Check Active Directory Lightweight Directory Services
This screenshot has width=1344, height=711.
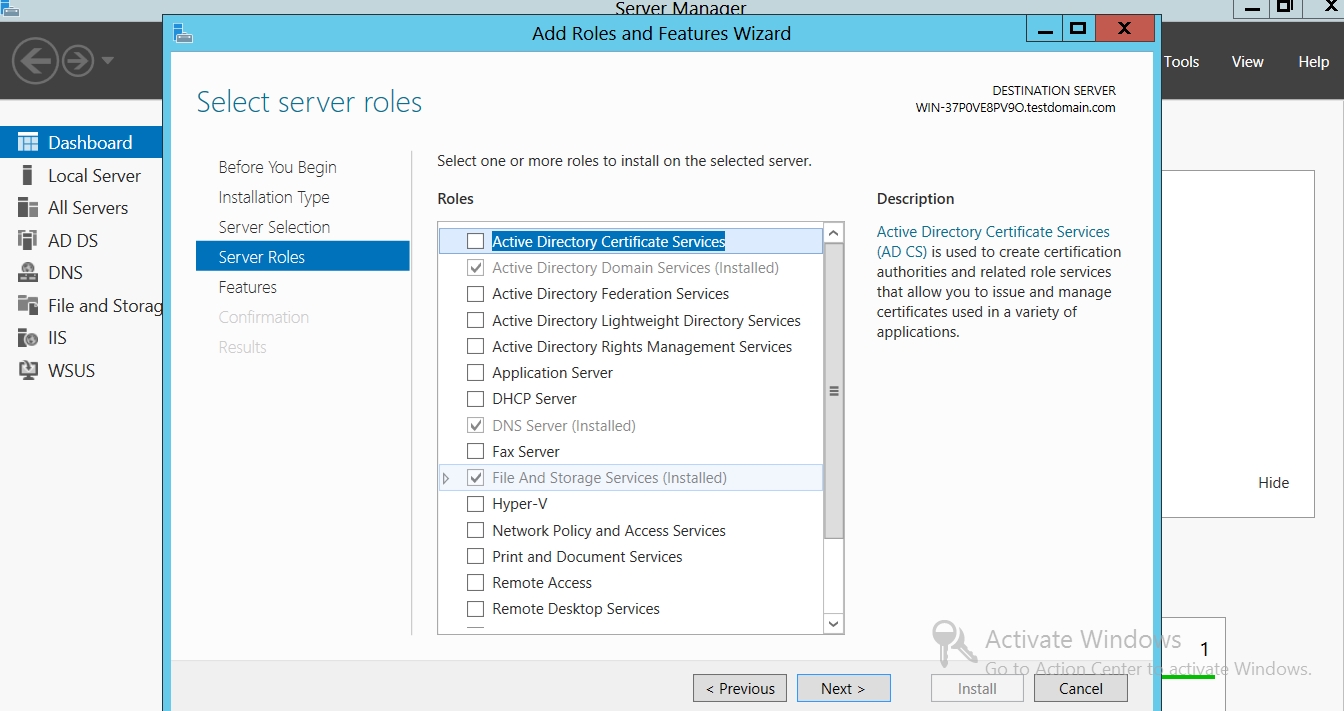[475, 320]
